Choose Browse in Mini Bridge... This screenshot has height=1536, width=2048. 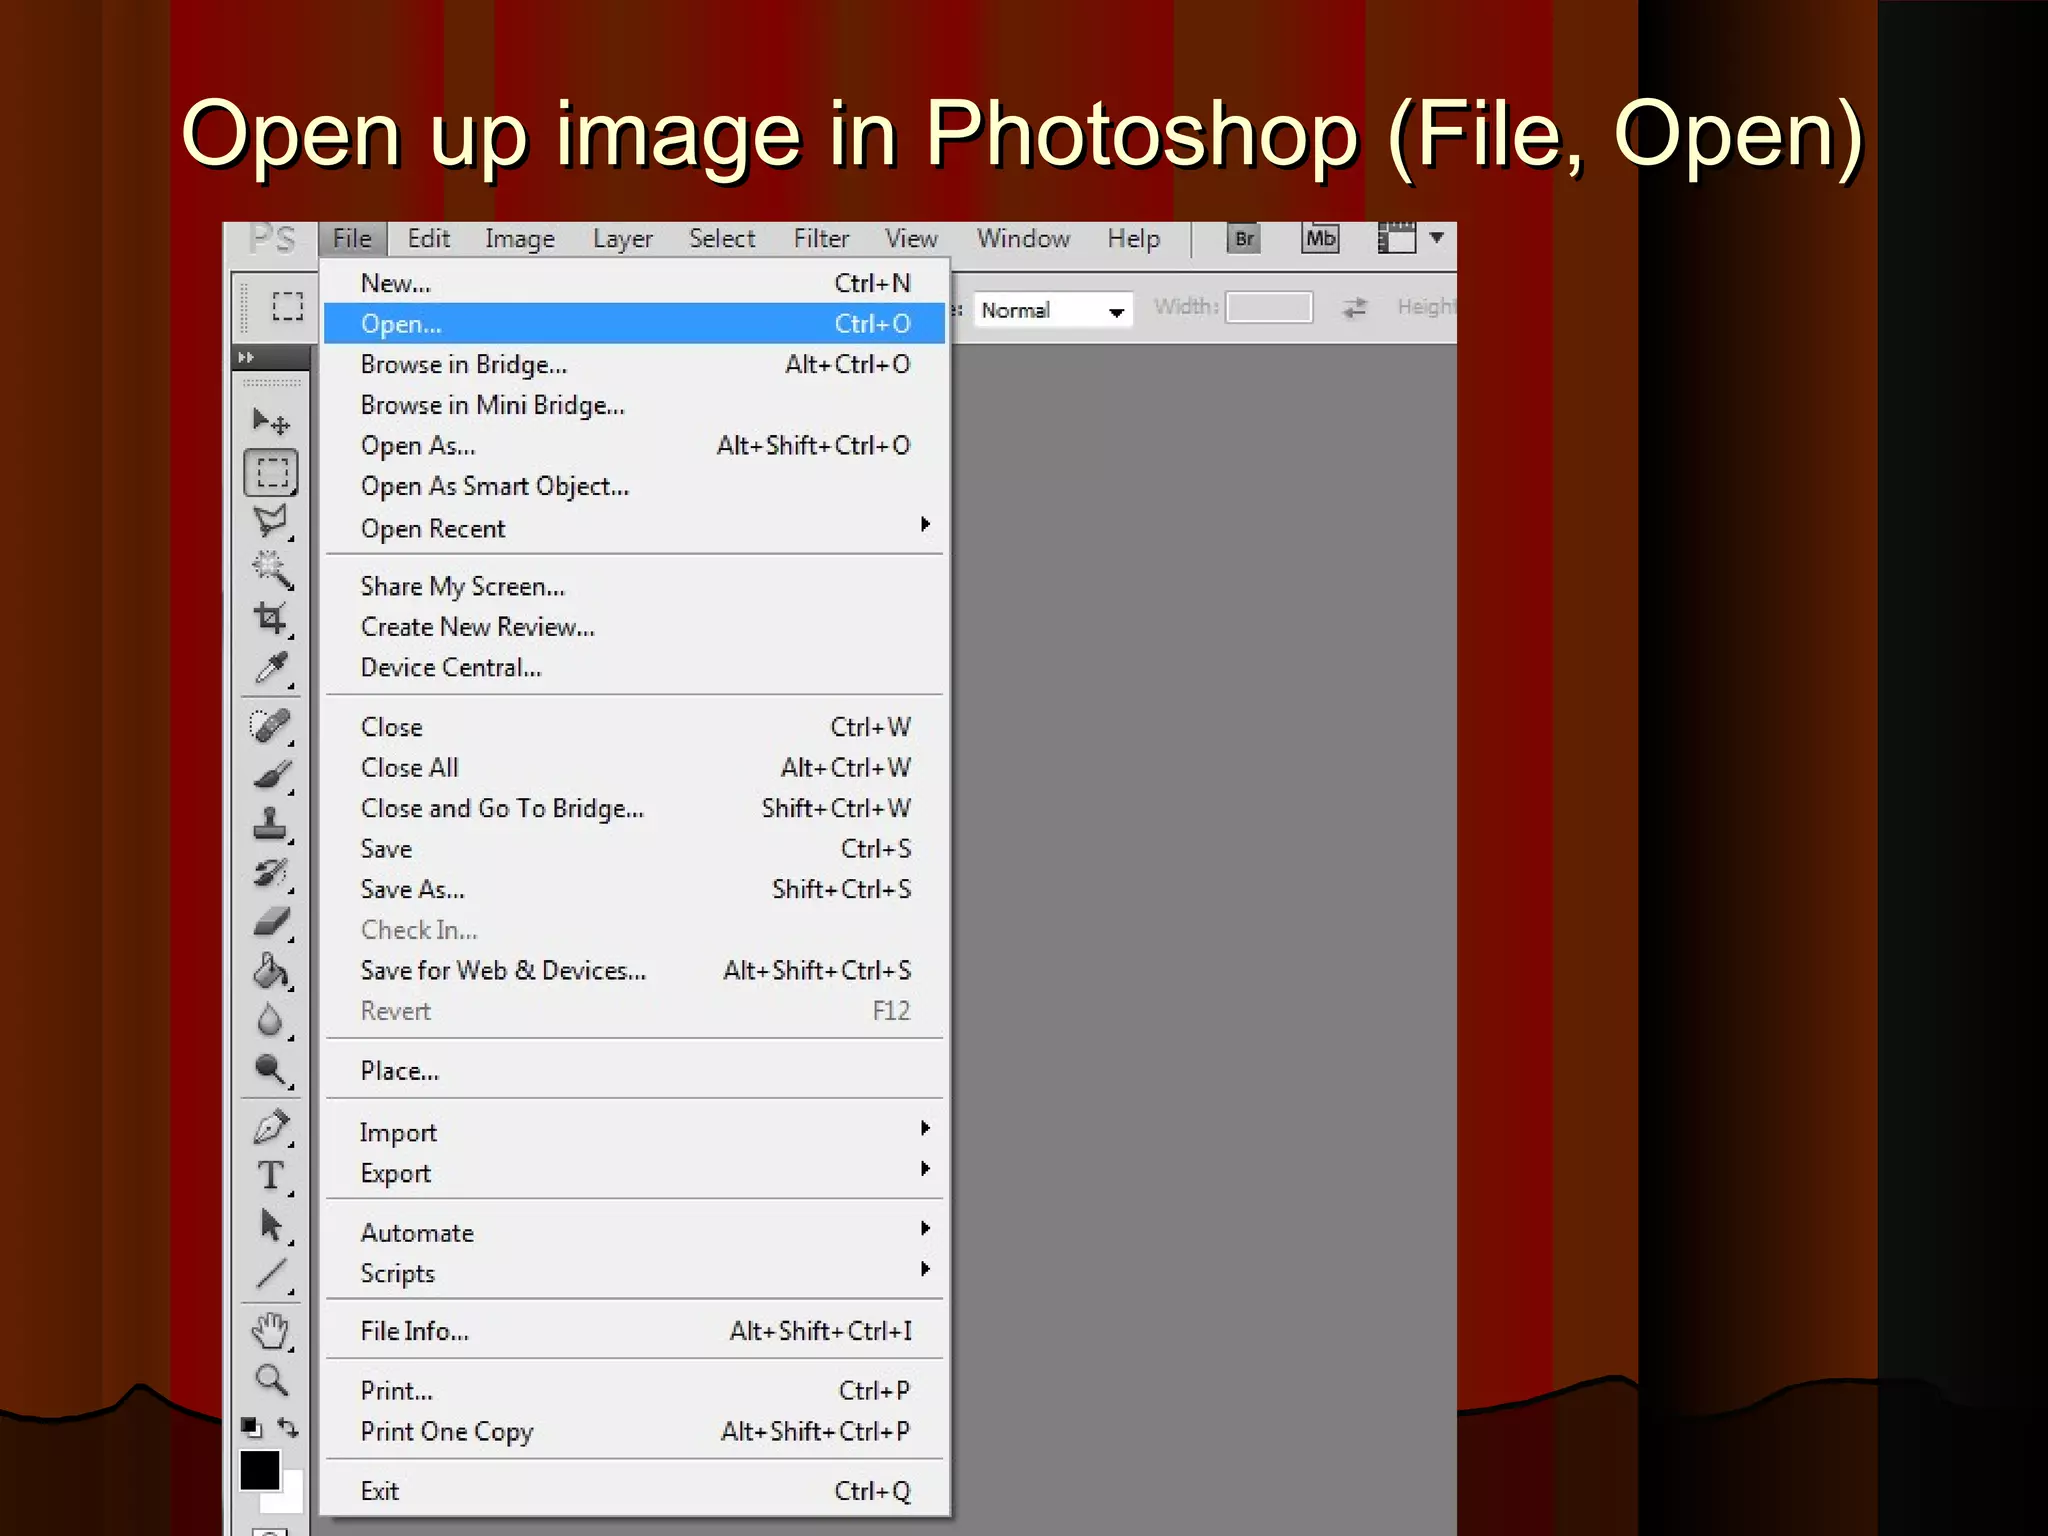(633, 405)
